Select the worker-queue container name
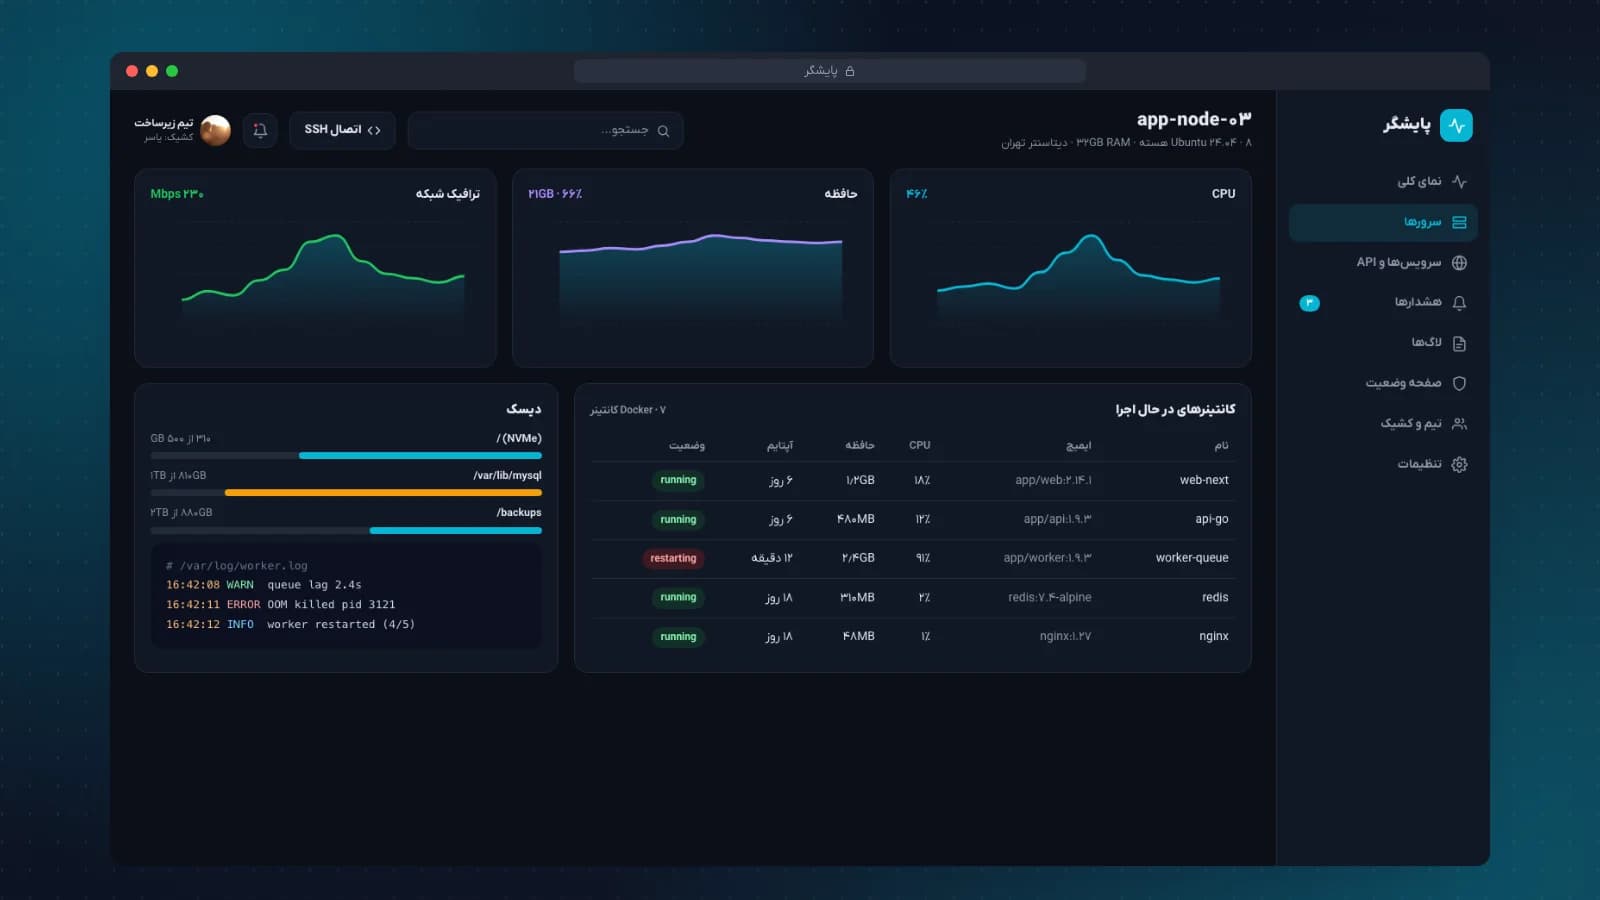Image resolution: width=1600 pixels, height=900 pixels. point(1192,558)
